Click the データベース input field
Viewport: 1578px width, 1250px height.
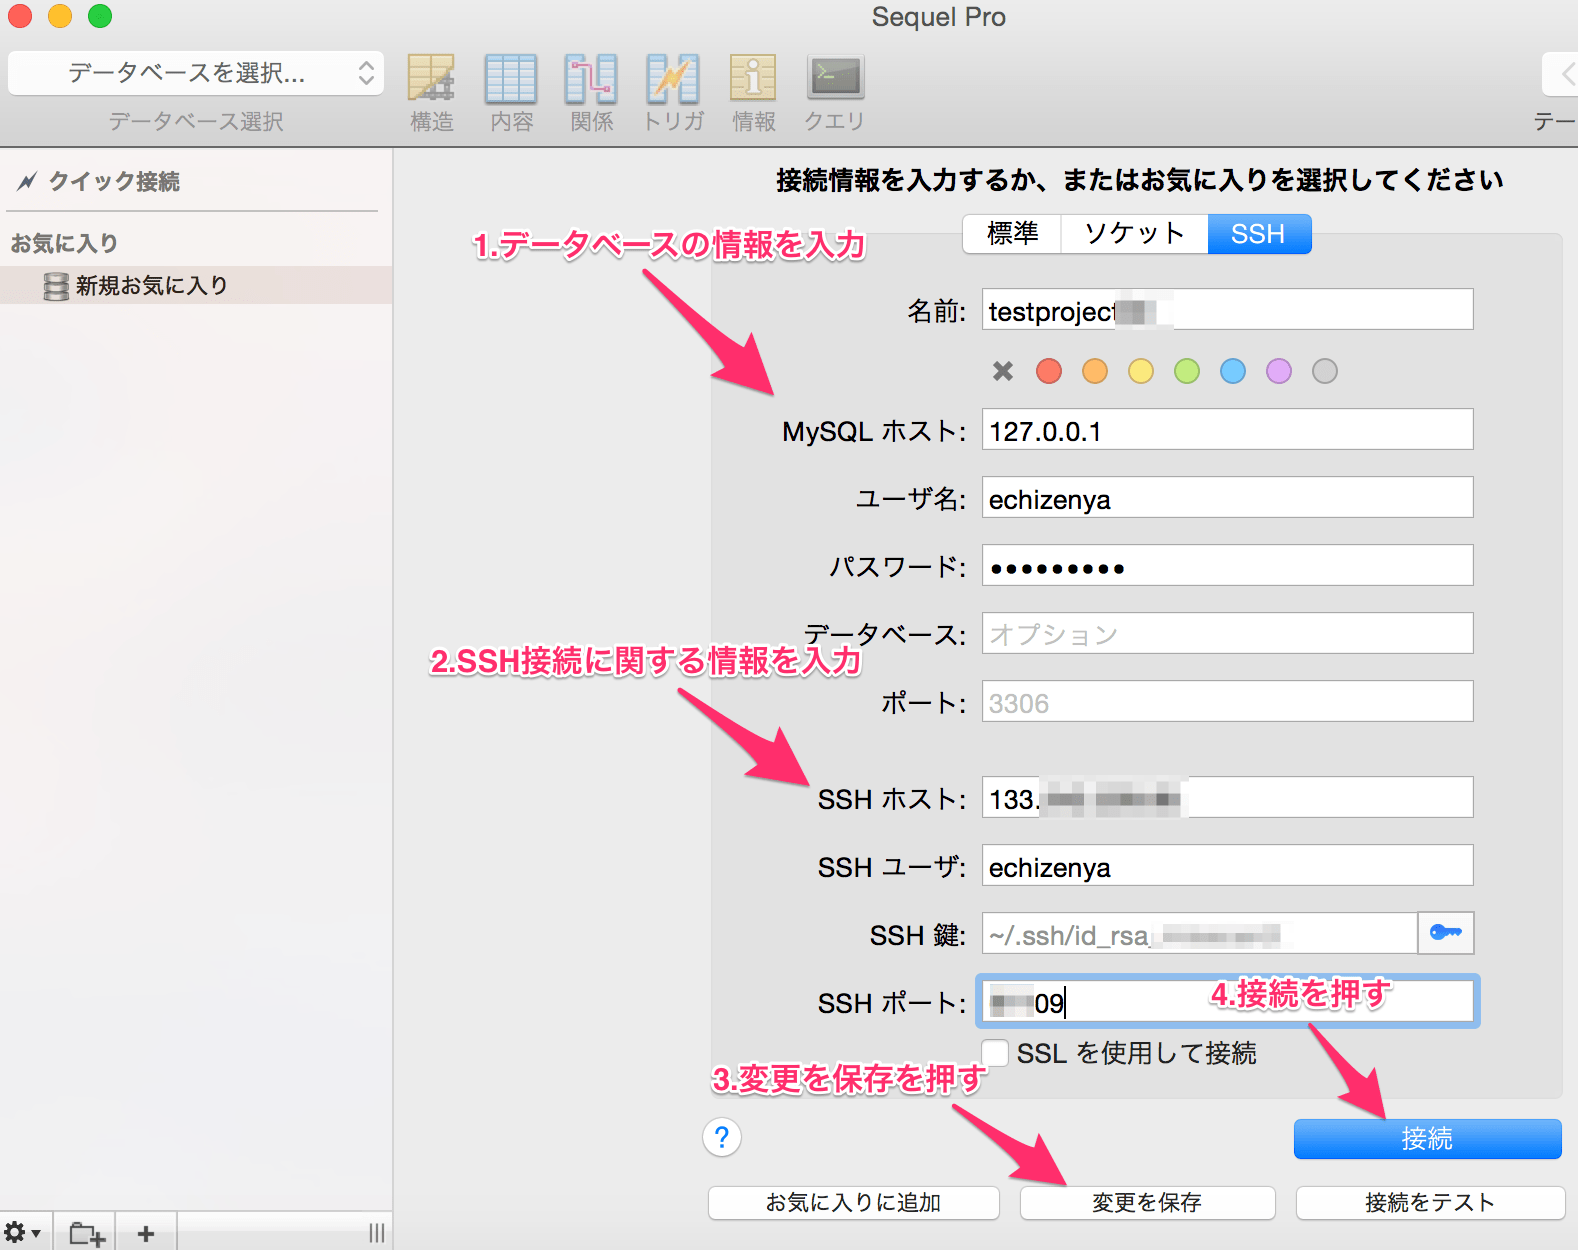click(1227, 634)
